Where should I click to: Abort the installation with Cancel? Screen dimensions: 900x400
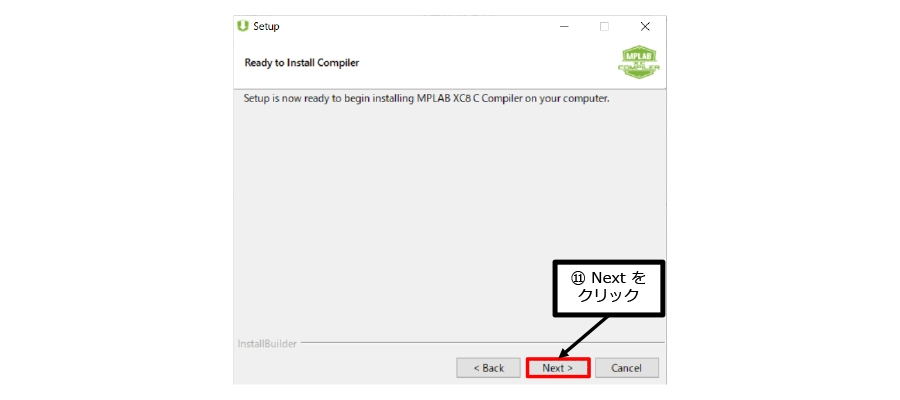(626, 368)
